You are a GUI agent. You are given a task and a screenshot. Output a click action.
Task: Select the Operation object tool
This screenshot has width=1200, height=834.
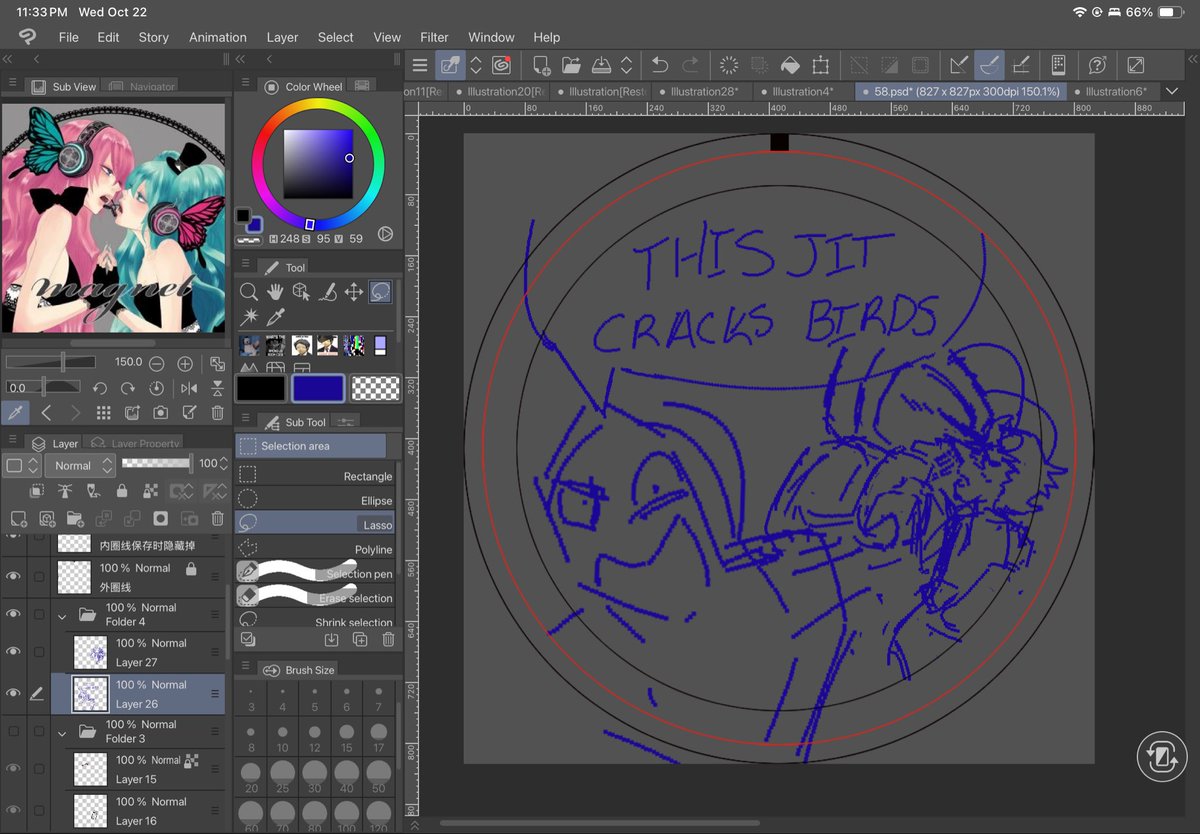click(x=301, y=292)
